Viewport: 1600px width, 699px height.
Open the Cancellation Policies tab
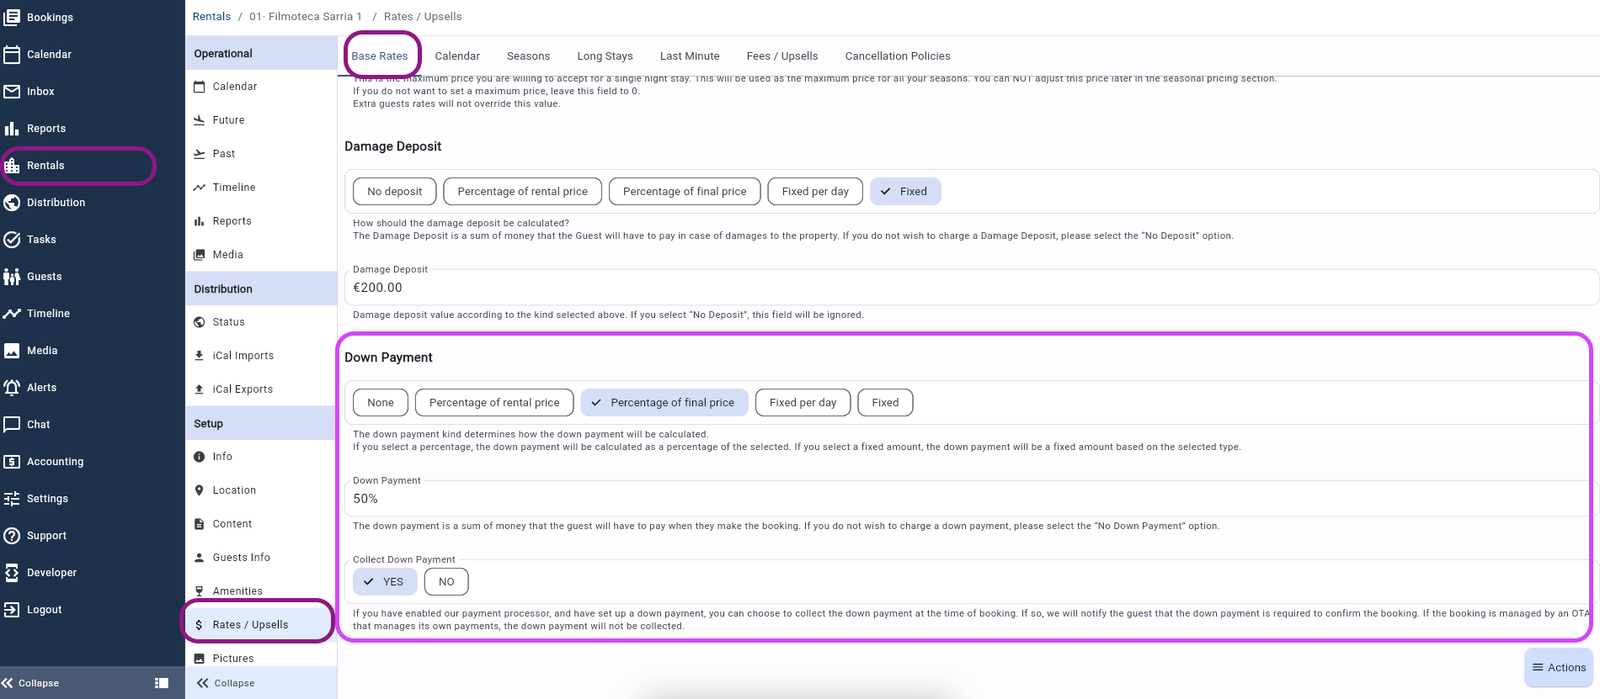click(897, 56)
